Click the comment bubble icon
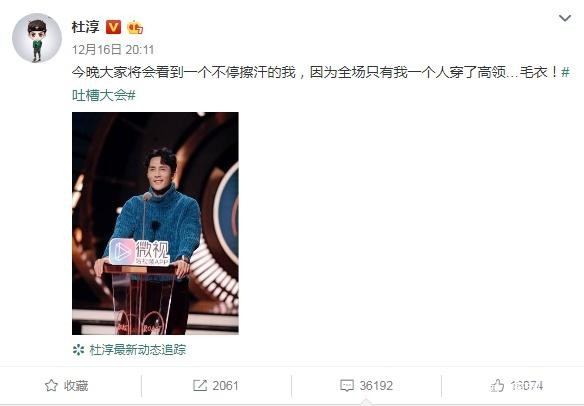Image resolution: width=584 pixels, height=406 pixels. tap(347, 386)
